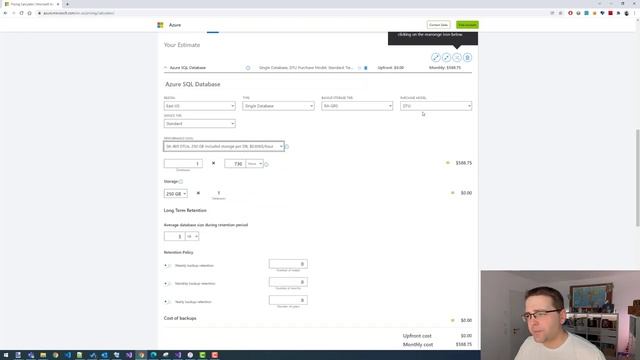This screenshot has height=360, width=640.
Task: Open the Windows Start menu
Action: coord(6,355)
